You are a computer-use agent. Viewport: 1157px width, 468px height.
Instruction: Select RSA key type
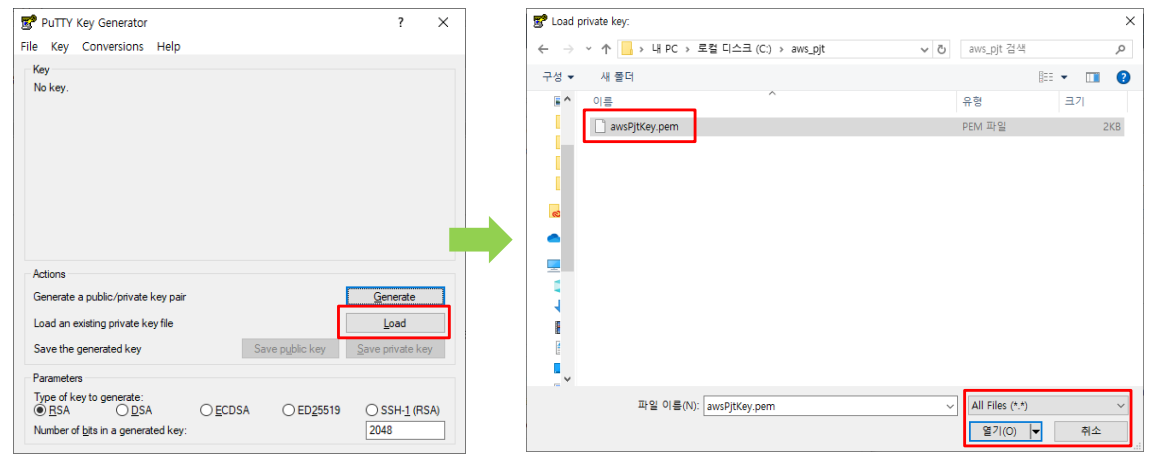40,410
